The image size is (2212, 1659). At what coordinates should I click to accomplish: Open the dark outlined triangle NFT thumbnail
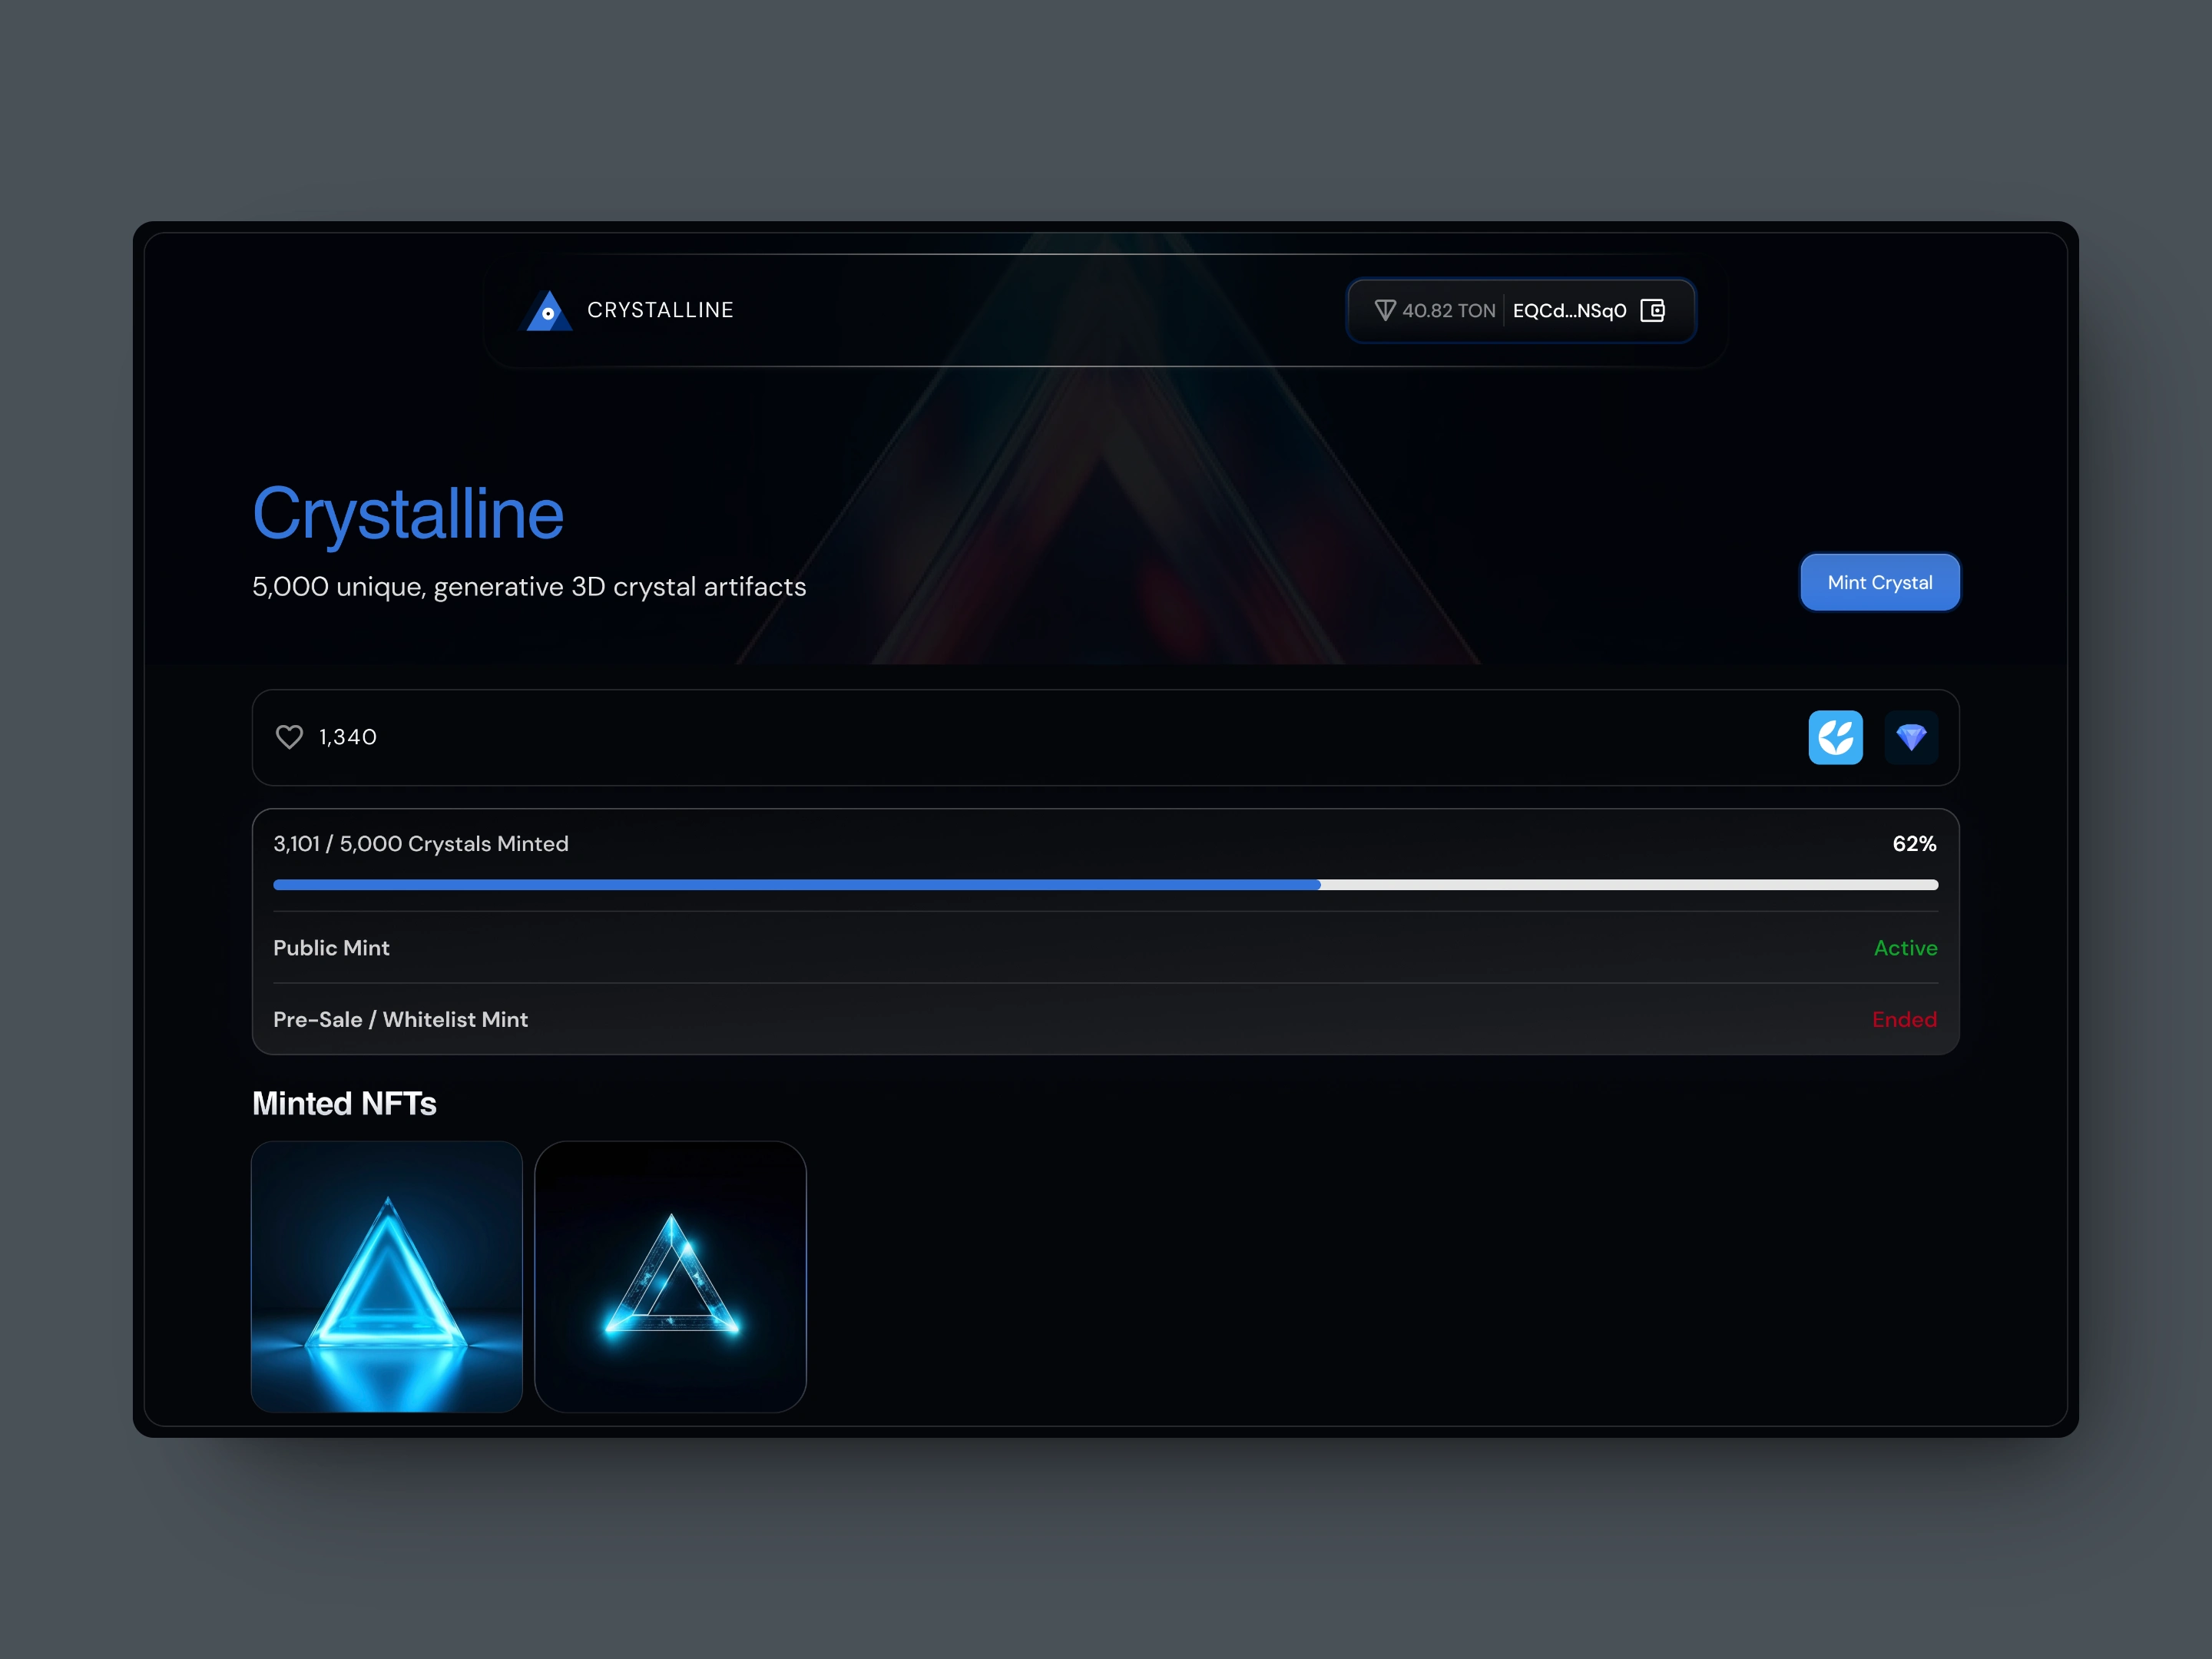pyautogui.click(x=670, y=1276)
